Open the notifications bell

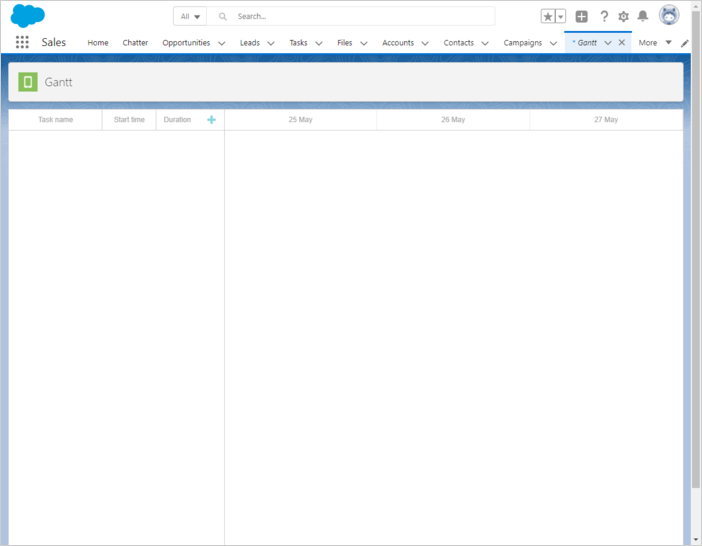click(x=643, y=16)
